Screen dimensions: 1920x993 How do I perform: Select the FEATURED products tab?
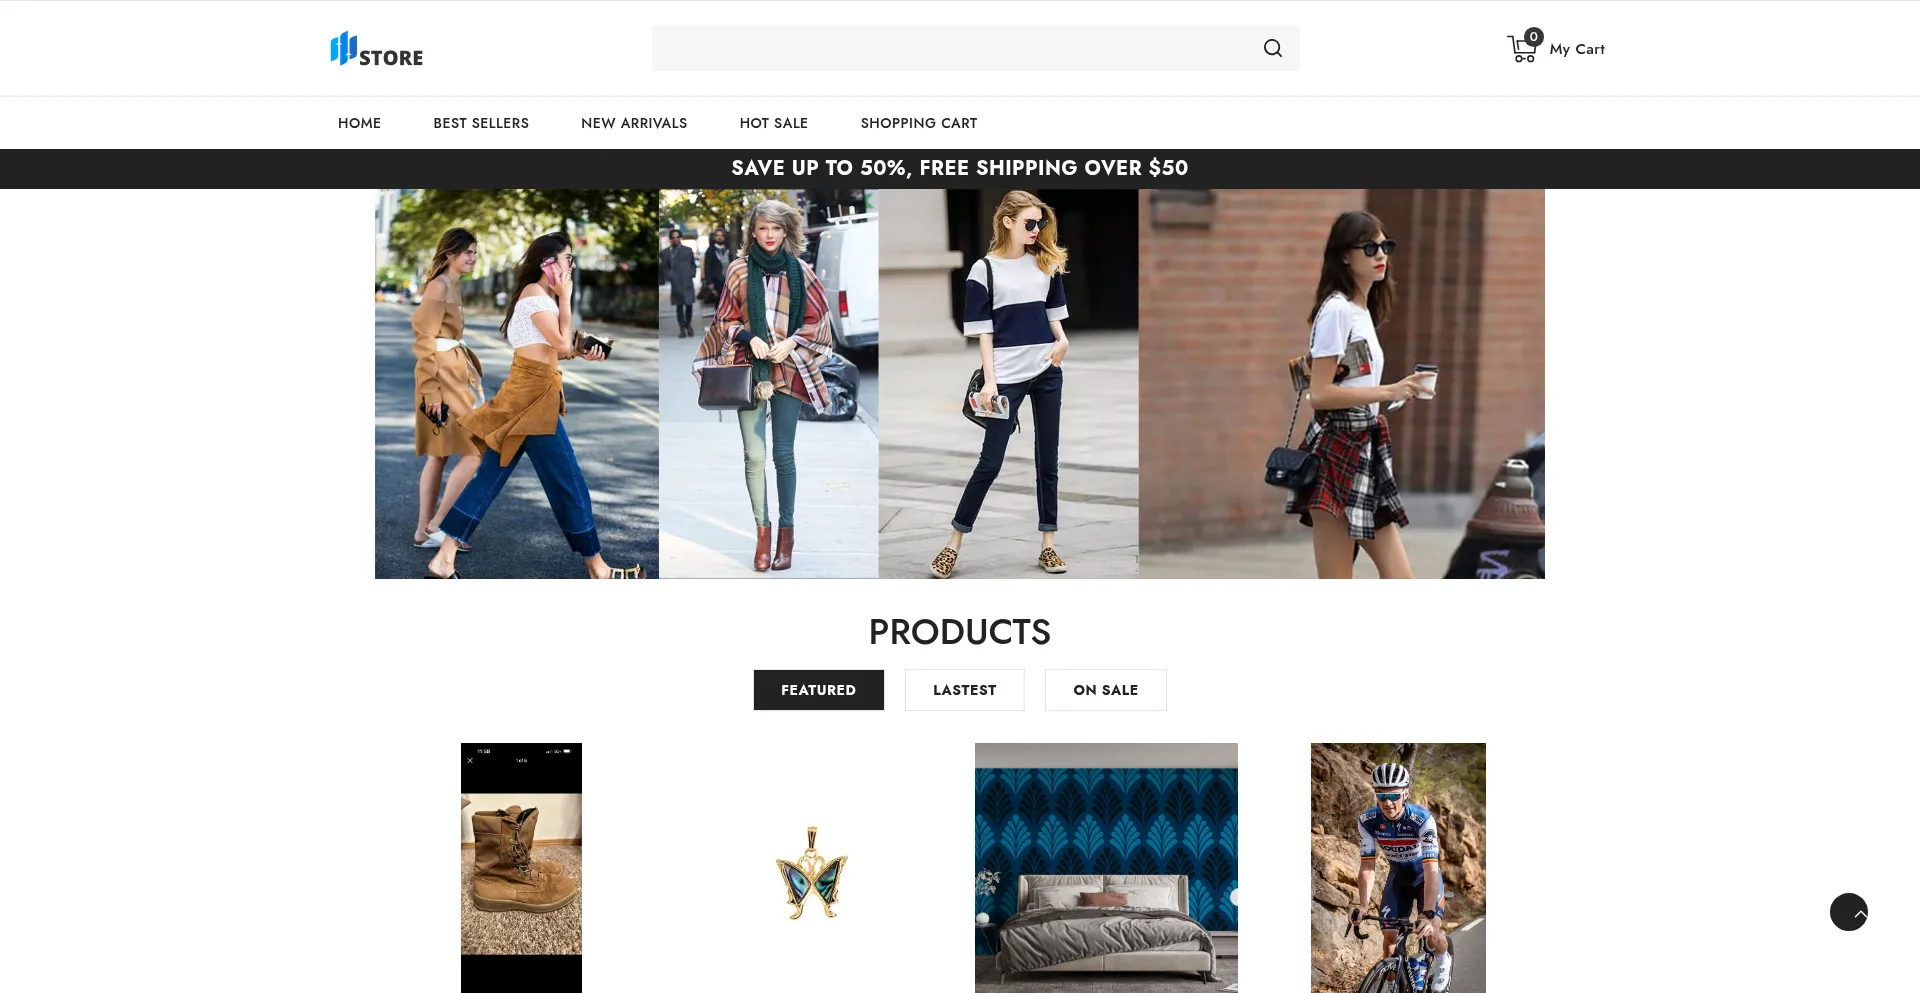point(819,690)
